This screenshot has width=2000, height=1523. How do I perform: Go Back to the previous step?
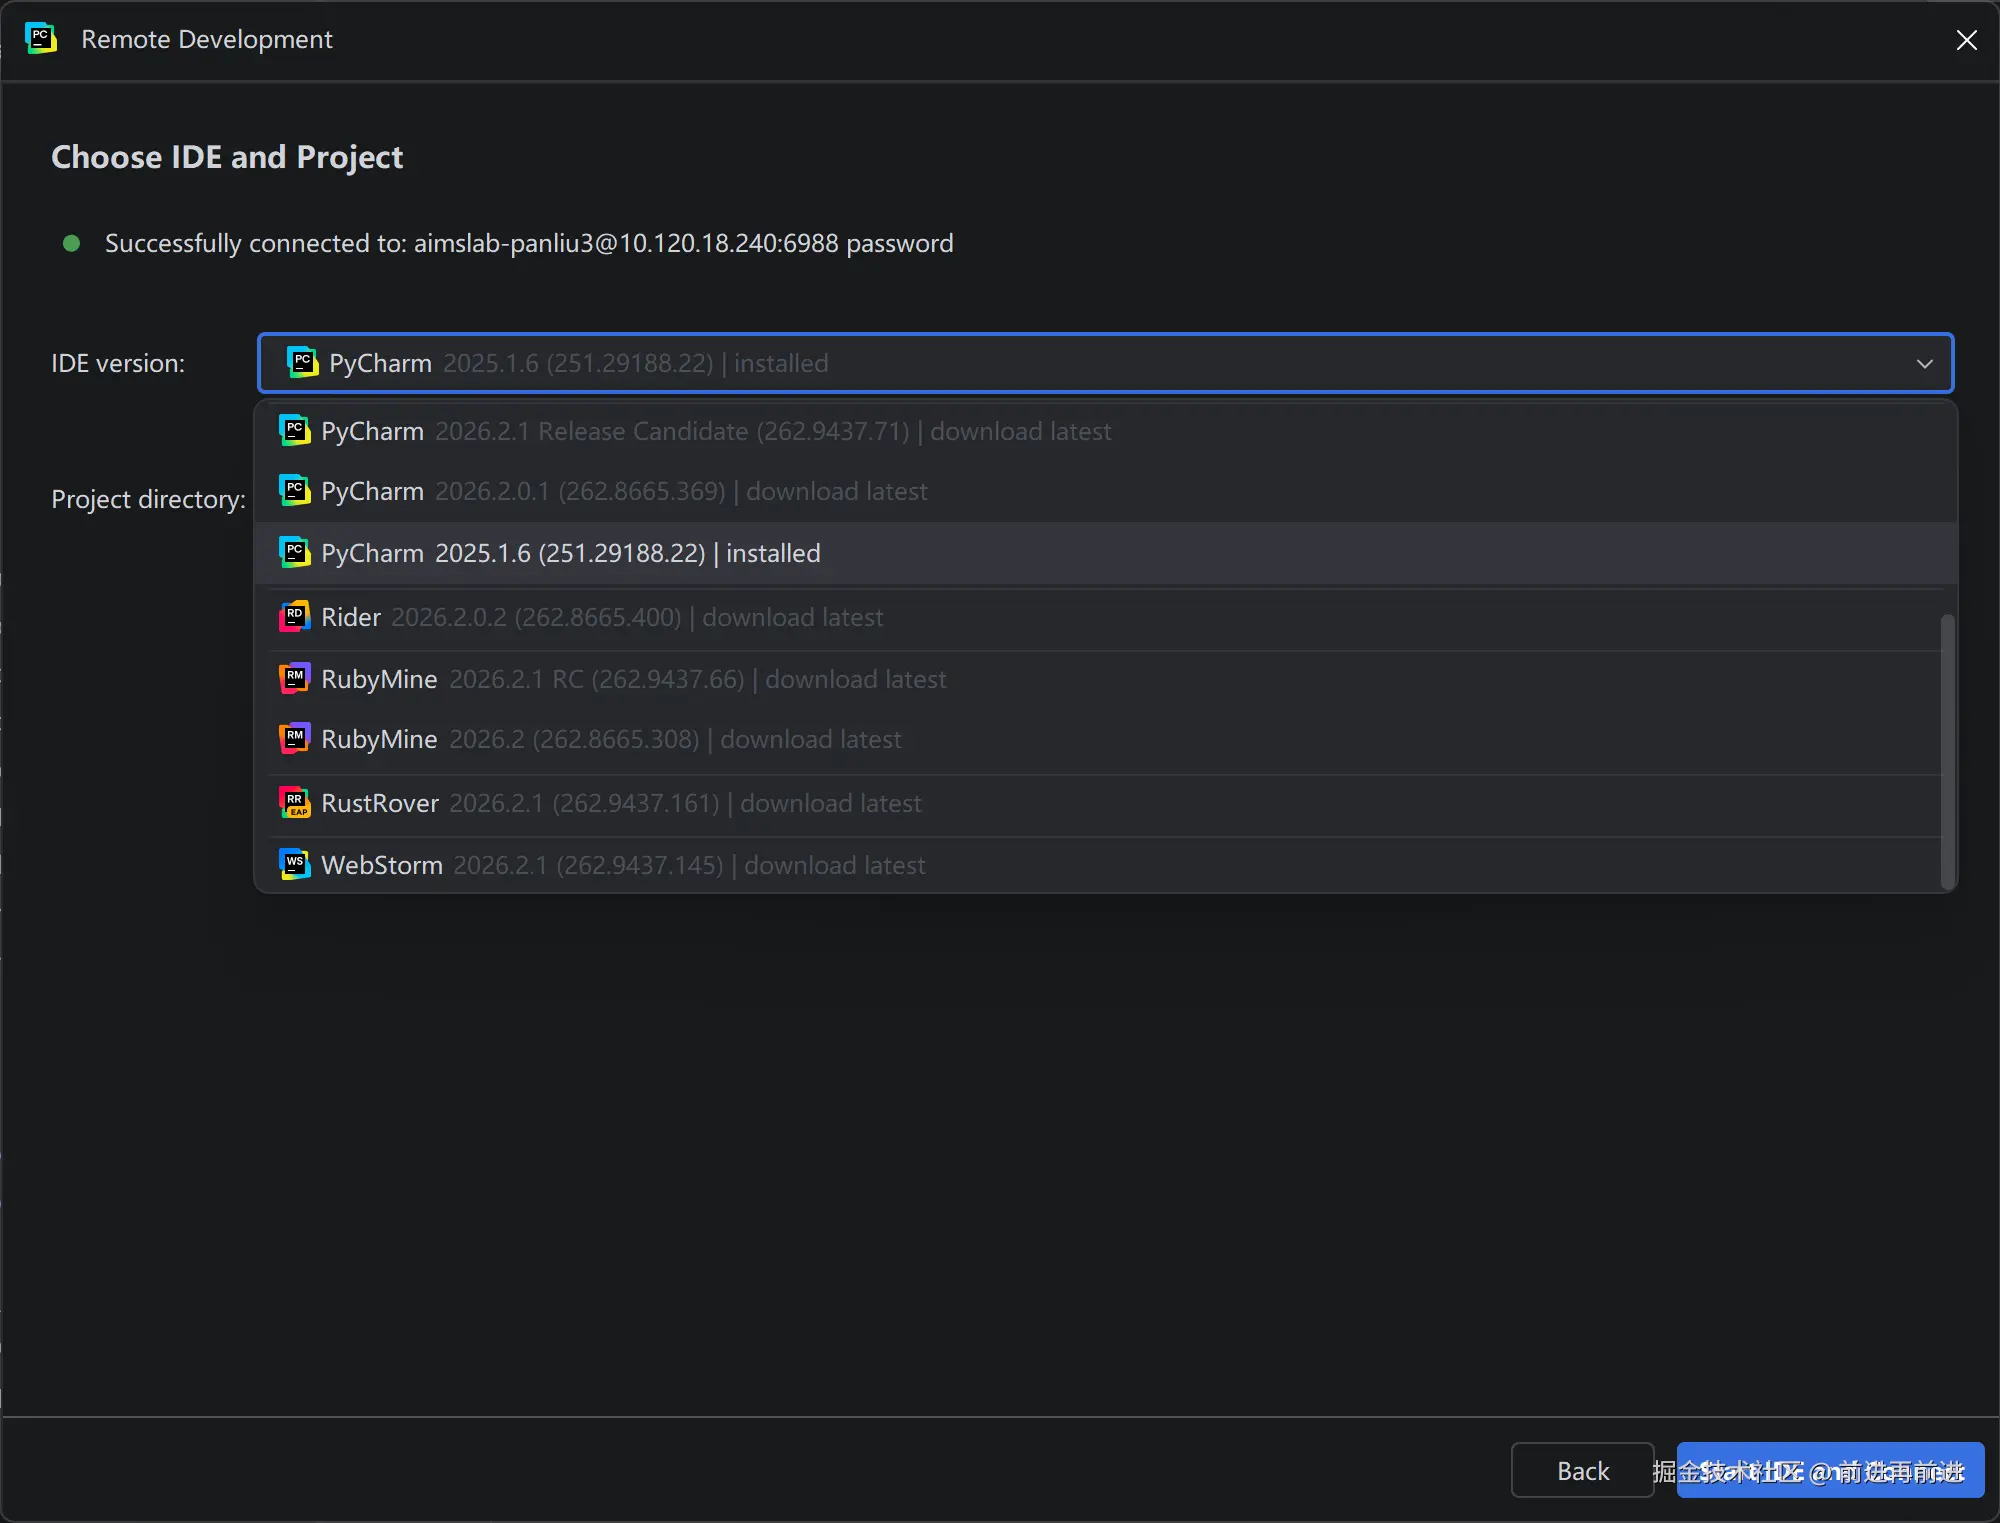point(1582,1470)
